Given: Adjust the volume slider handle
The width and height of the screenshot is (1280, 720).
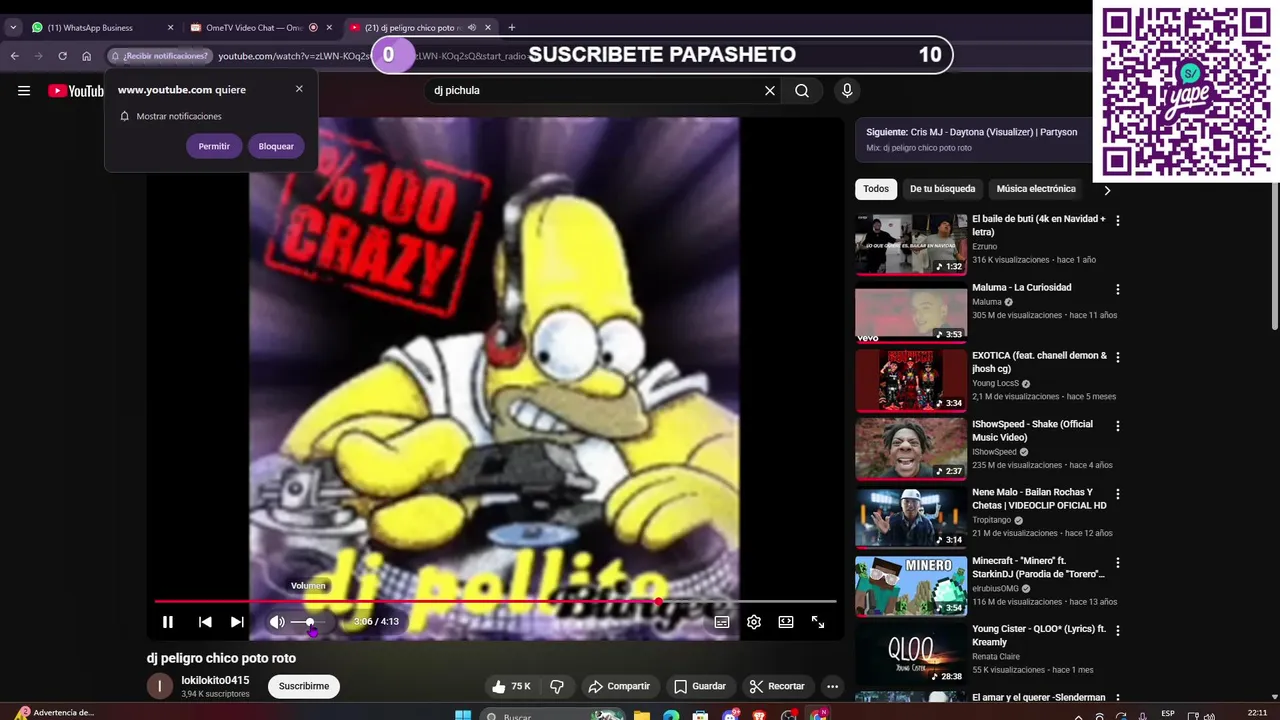Looking at the screenshot, I should pyautogui.click(x=310, y=622).
